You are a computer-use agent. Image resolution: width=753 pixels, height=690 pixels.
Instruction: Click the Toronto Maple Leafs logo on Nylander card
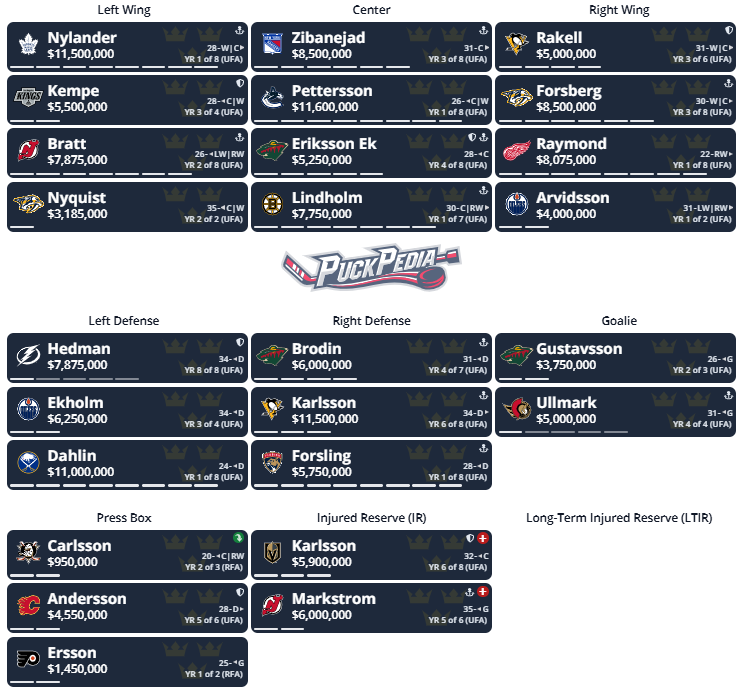(x=28, y=44)
